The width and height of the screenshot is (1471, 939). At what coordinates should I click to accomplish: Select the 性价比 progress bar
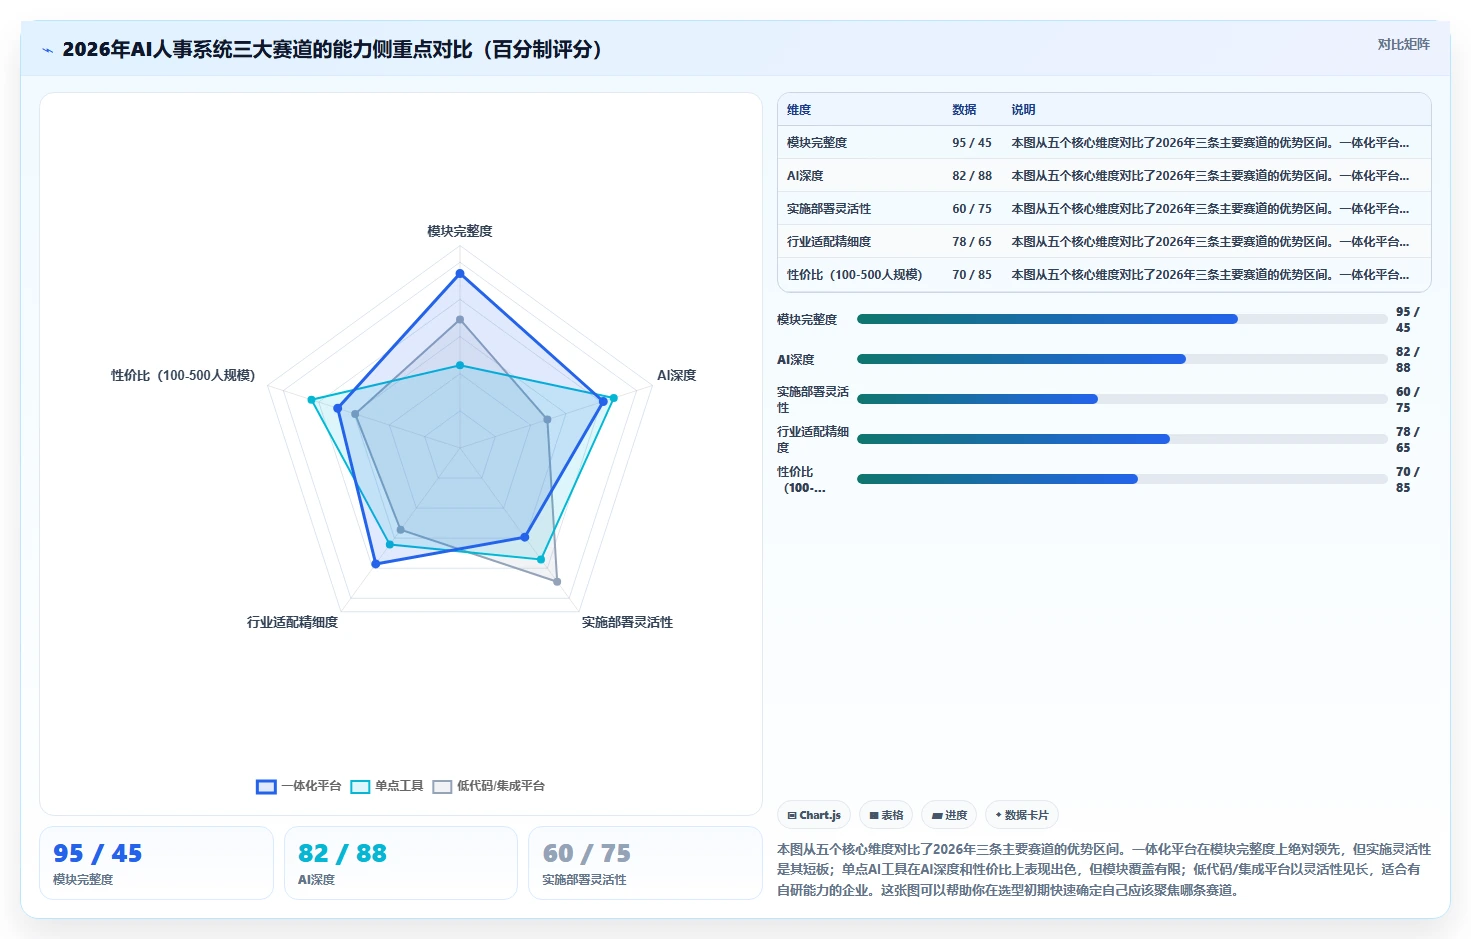[1122, 479]
